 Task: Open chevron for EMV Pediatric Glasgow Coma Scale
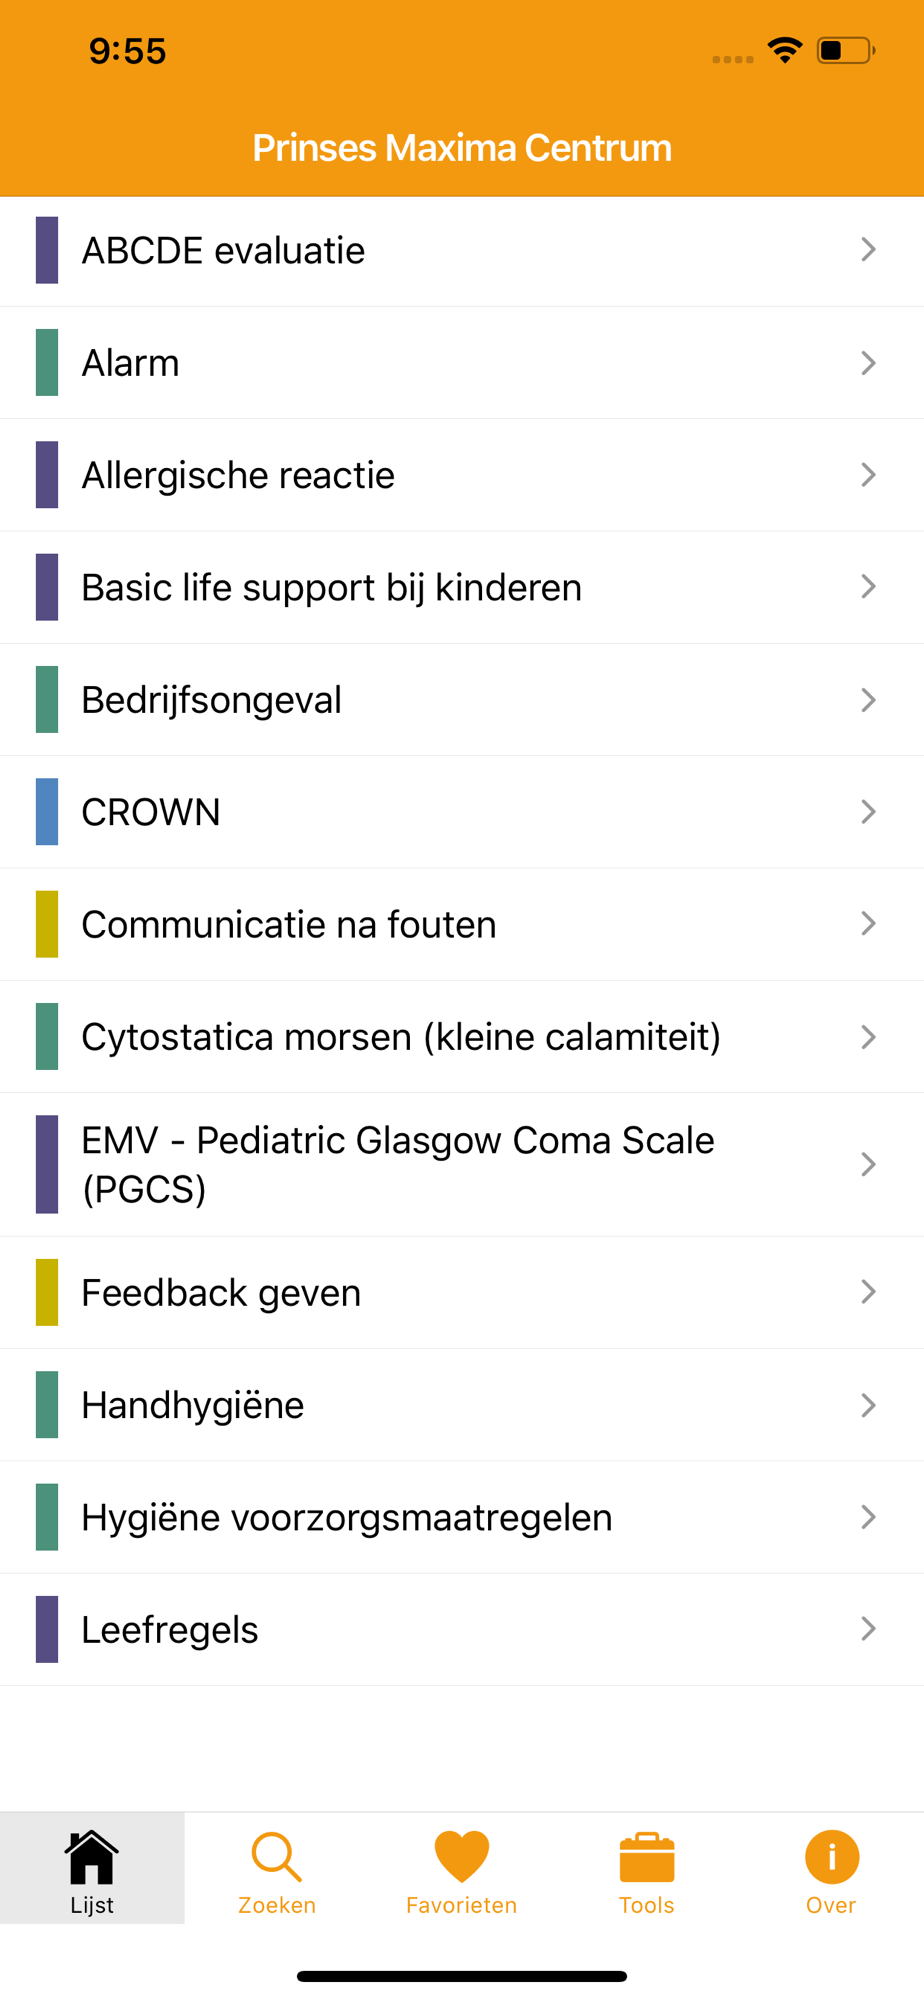click(x=868, y=1164)
